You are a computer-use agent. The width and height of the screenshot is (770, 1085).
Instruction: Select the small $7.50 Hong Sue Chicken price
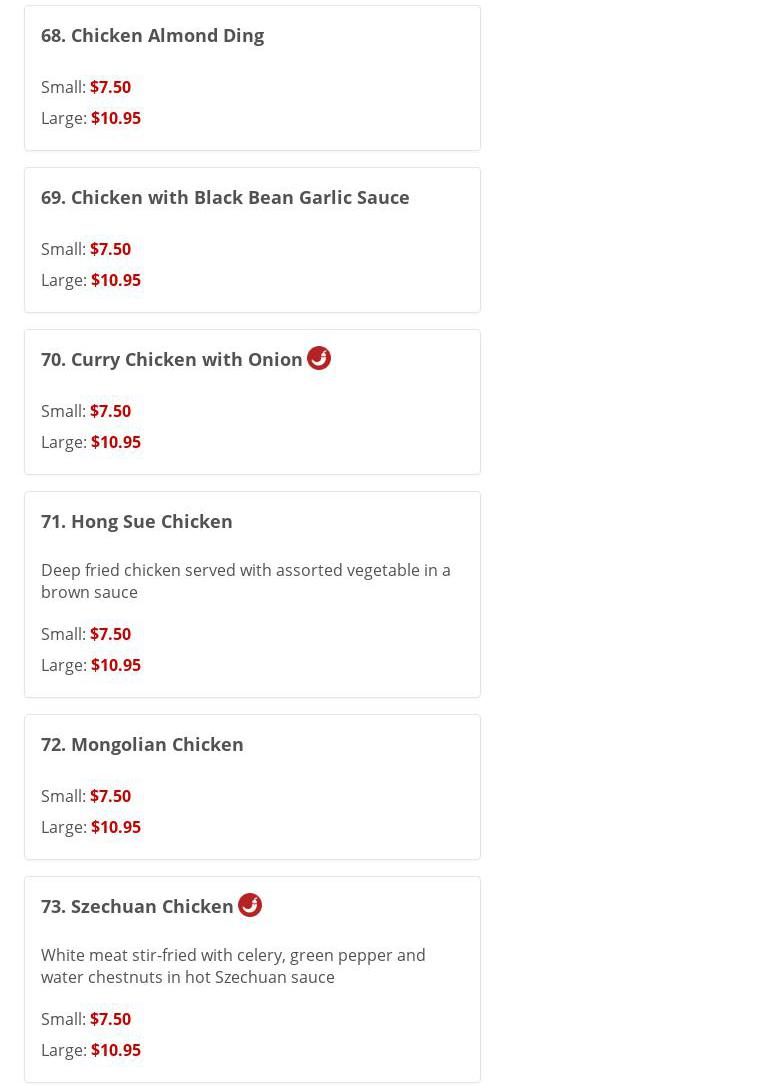(110, 634)
